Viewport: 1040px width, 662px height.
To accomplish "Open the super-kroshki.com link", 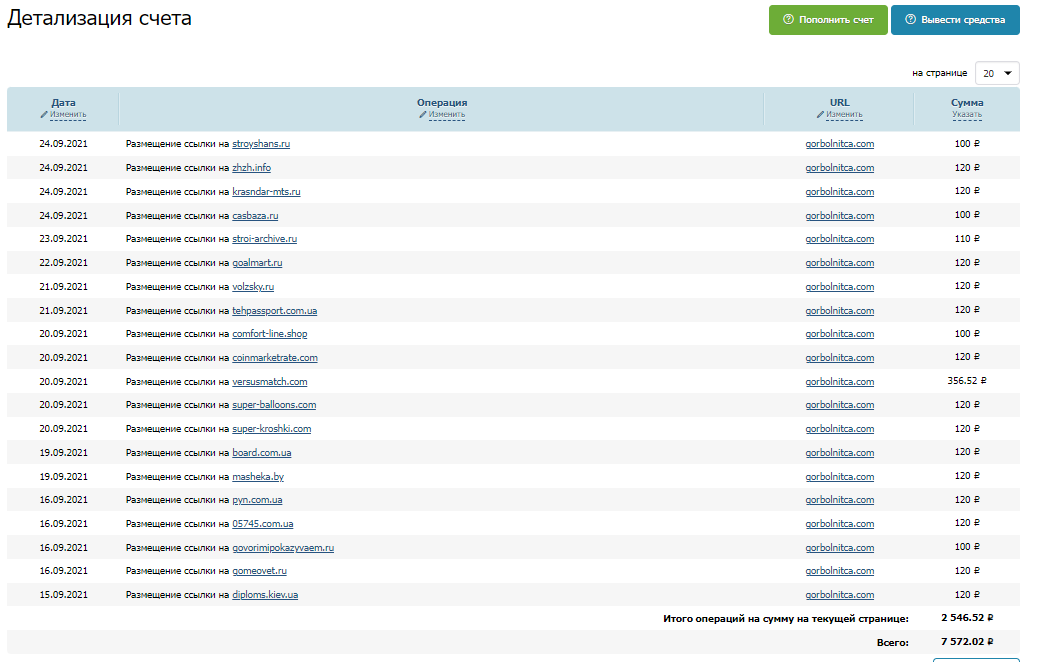I will pyautogui.click(x=271, y=429).
